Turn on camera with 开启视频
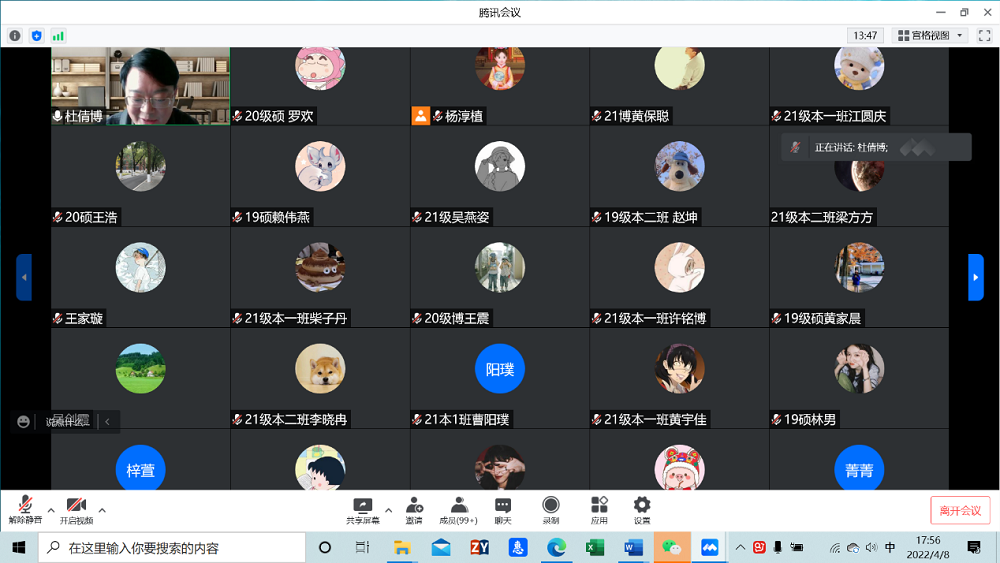Image resolution: width=1000 pixels, height=563 pixels. (x=76, y=510)
